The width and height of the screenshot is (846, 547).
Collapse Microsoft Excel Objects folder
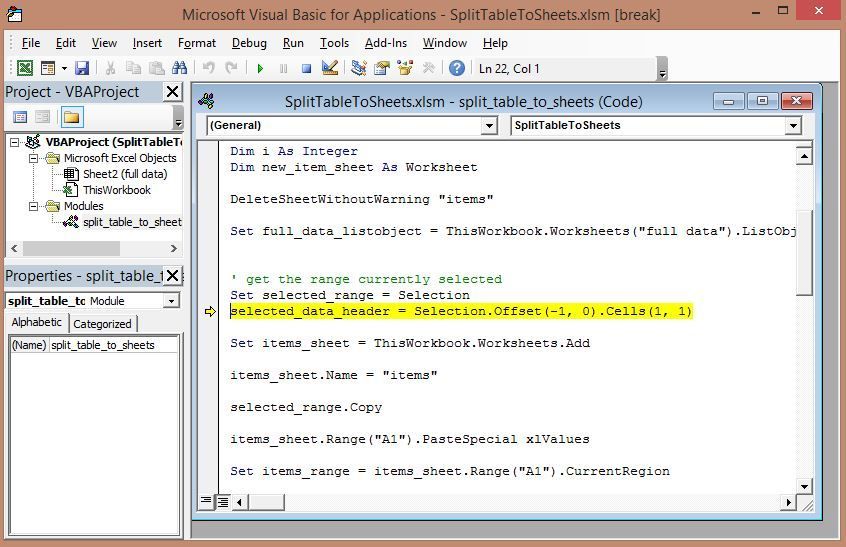click(x=33, y=159)
